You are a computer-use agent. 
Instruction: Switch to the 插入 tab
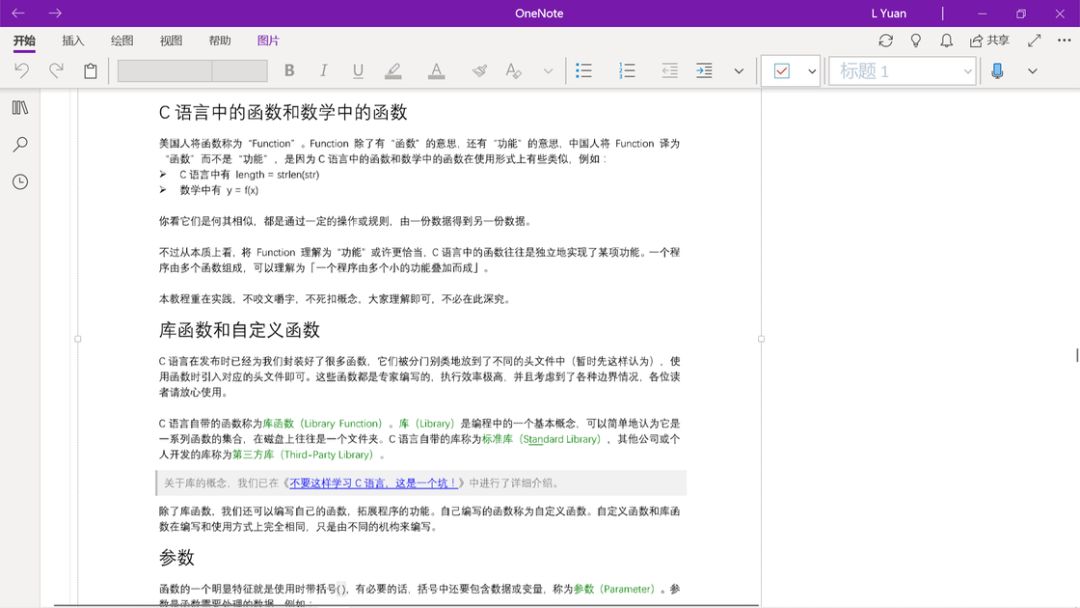[x=73, y=41]
